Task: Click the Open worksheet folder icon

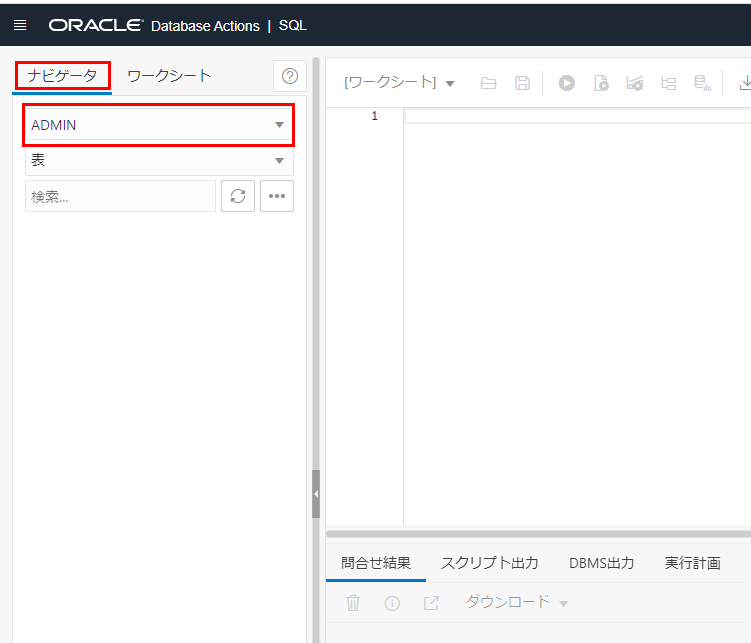Action: click(489, 83)
